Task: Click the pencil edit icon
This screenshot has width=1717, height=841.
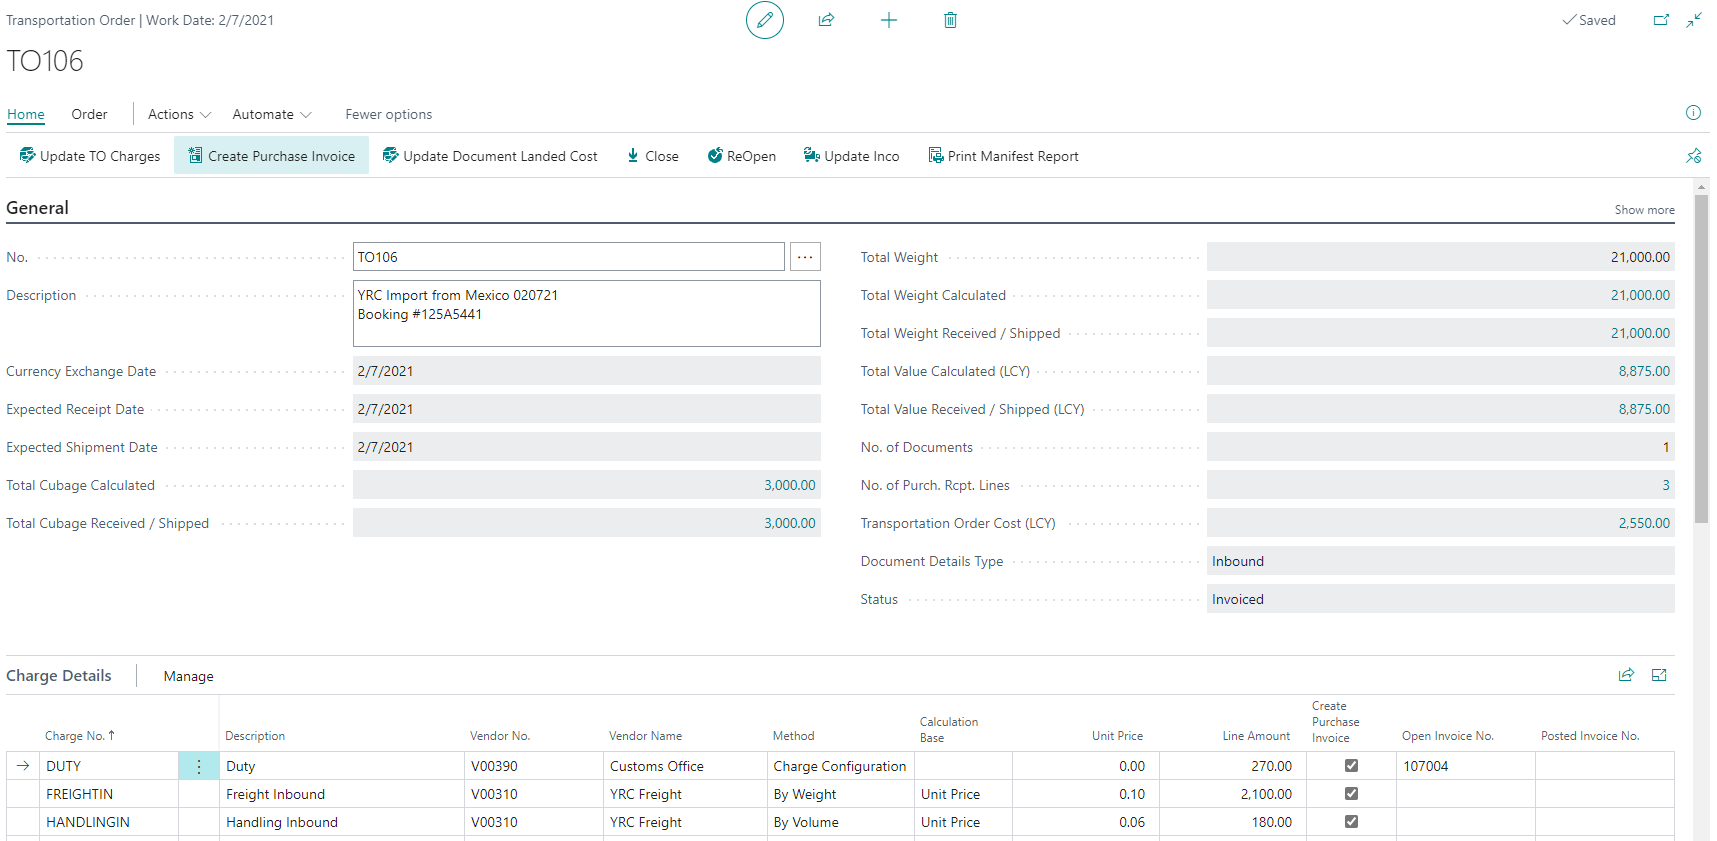Action: point(764,20)
